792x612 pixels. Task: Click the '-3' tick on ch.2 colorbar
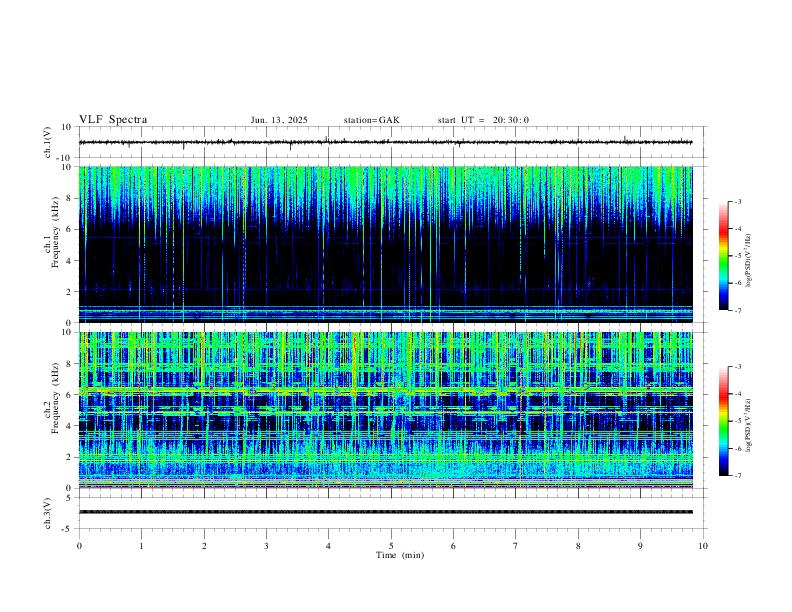[x=738, y=367]
